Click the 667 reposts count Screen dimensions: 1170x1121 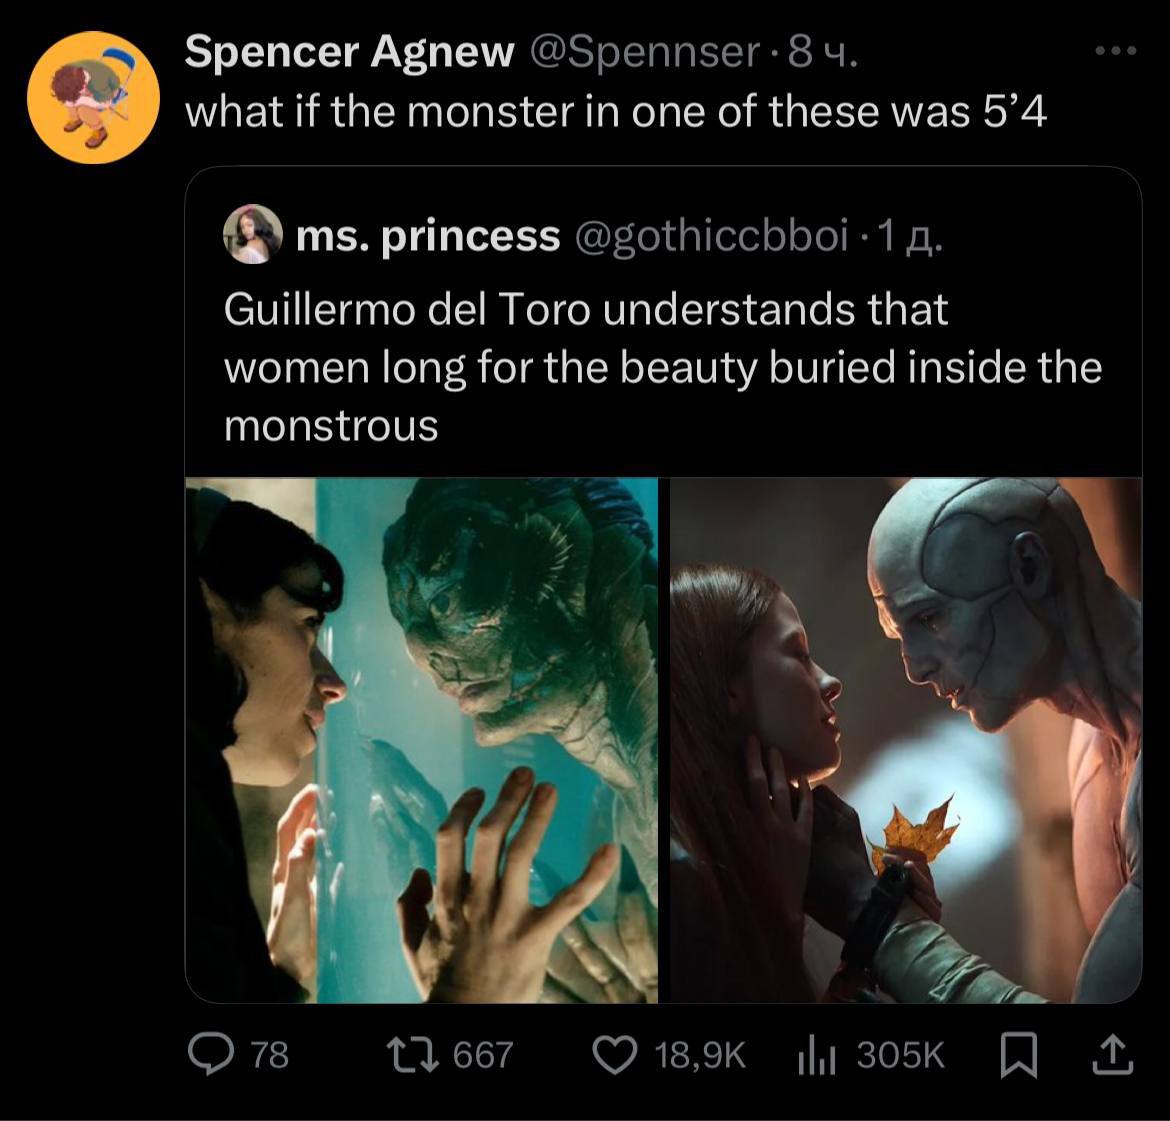tap(483, 1055)
